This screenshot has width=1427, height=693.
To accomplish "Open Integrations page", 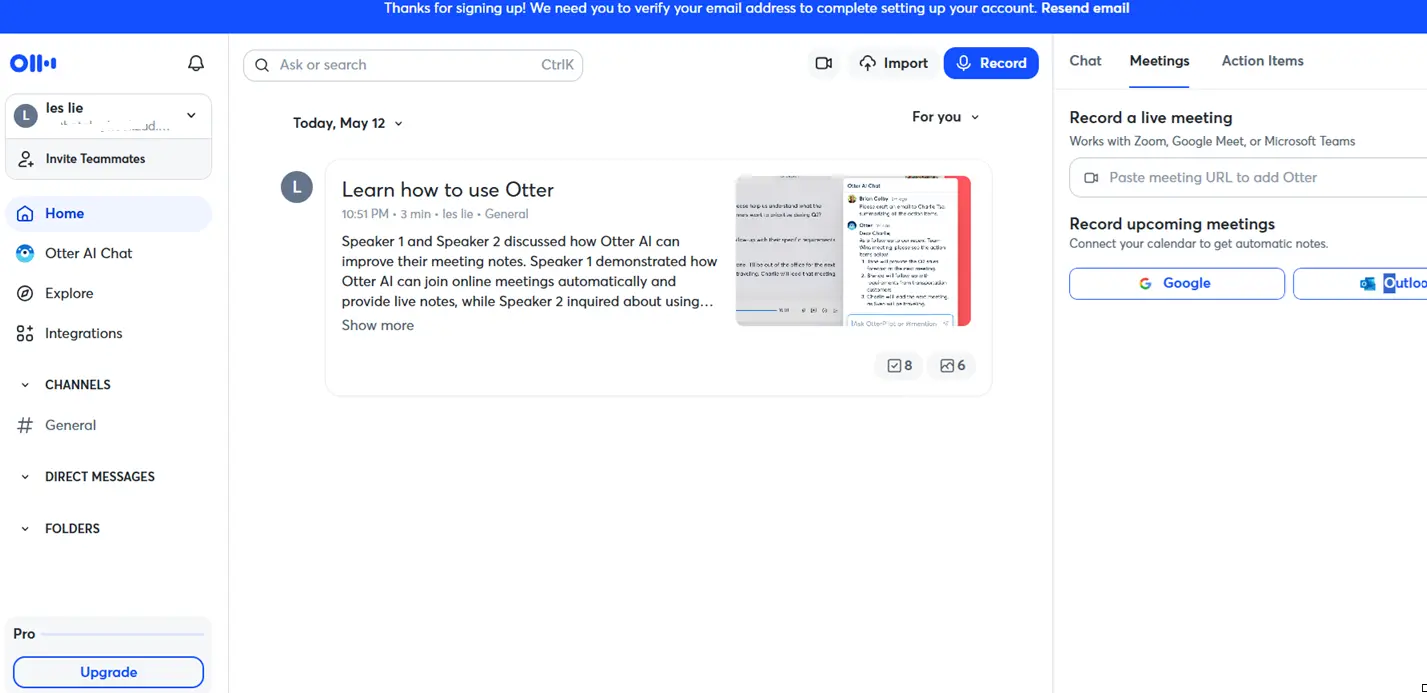I will click(x=109, y=333).
